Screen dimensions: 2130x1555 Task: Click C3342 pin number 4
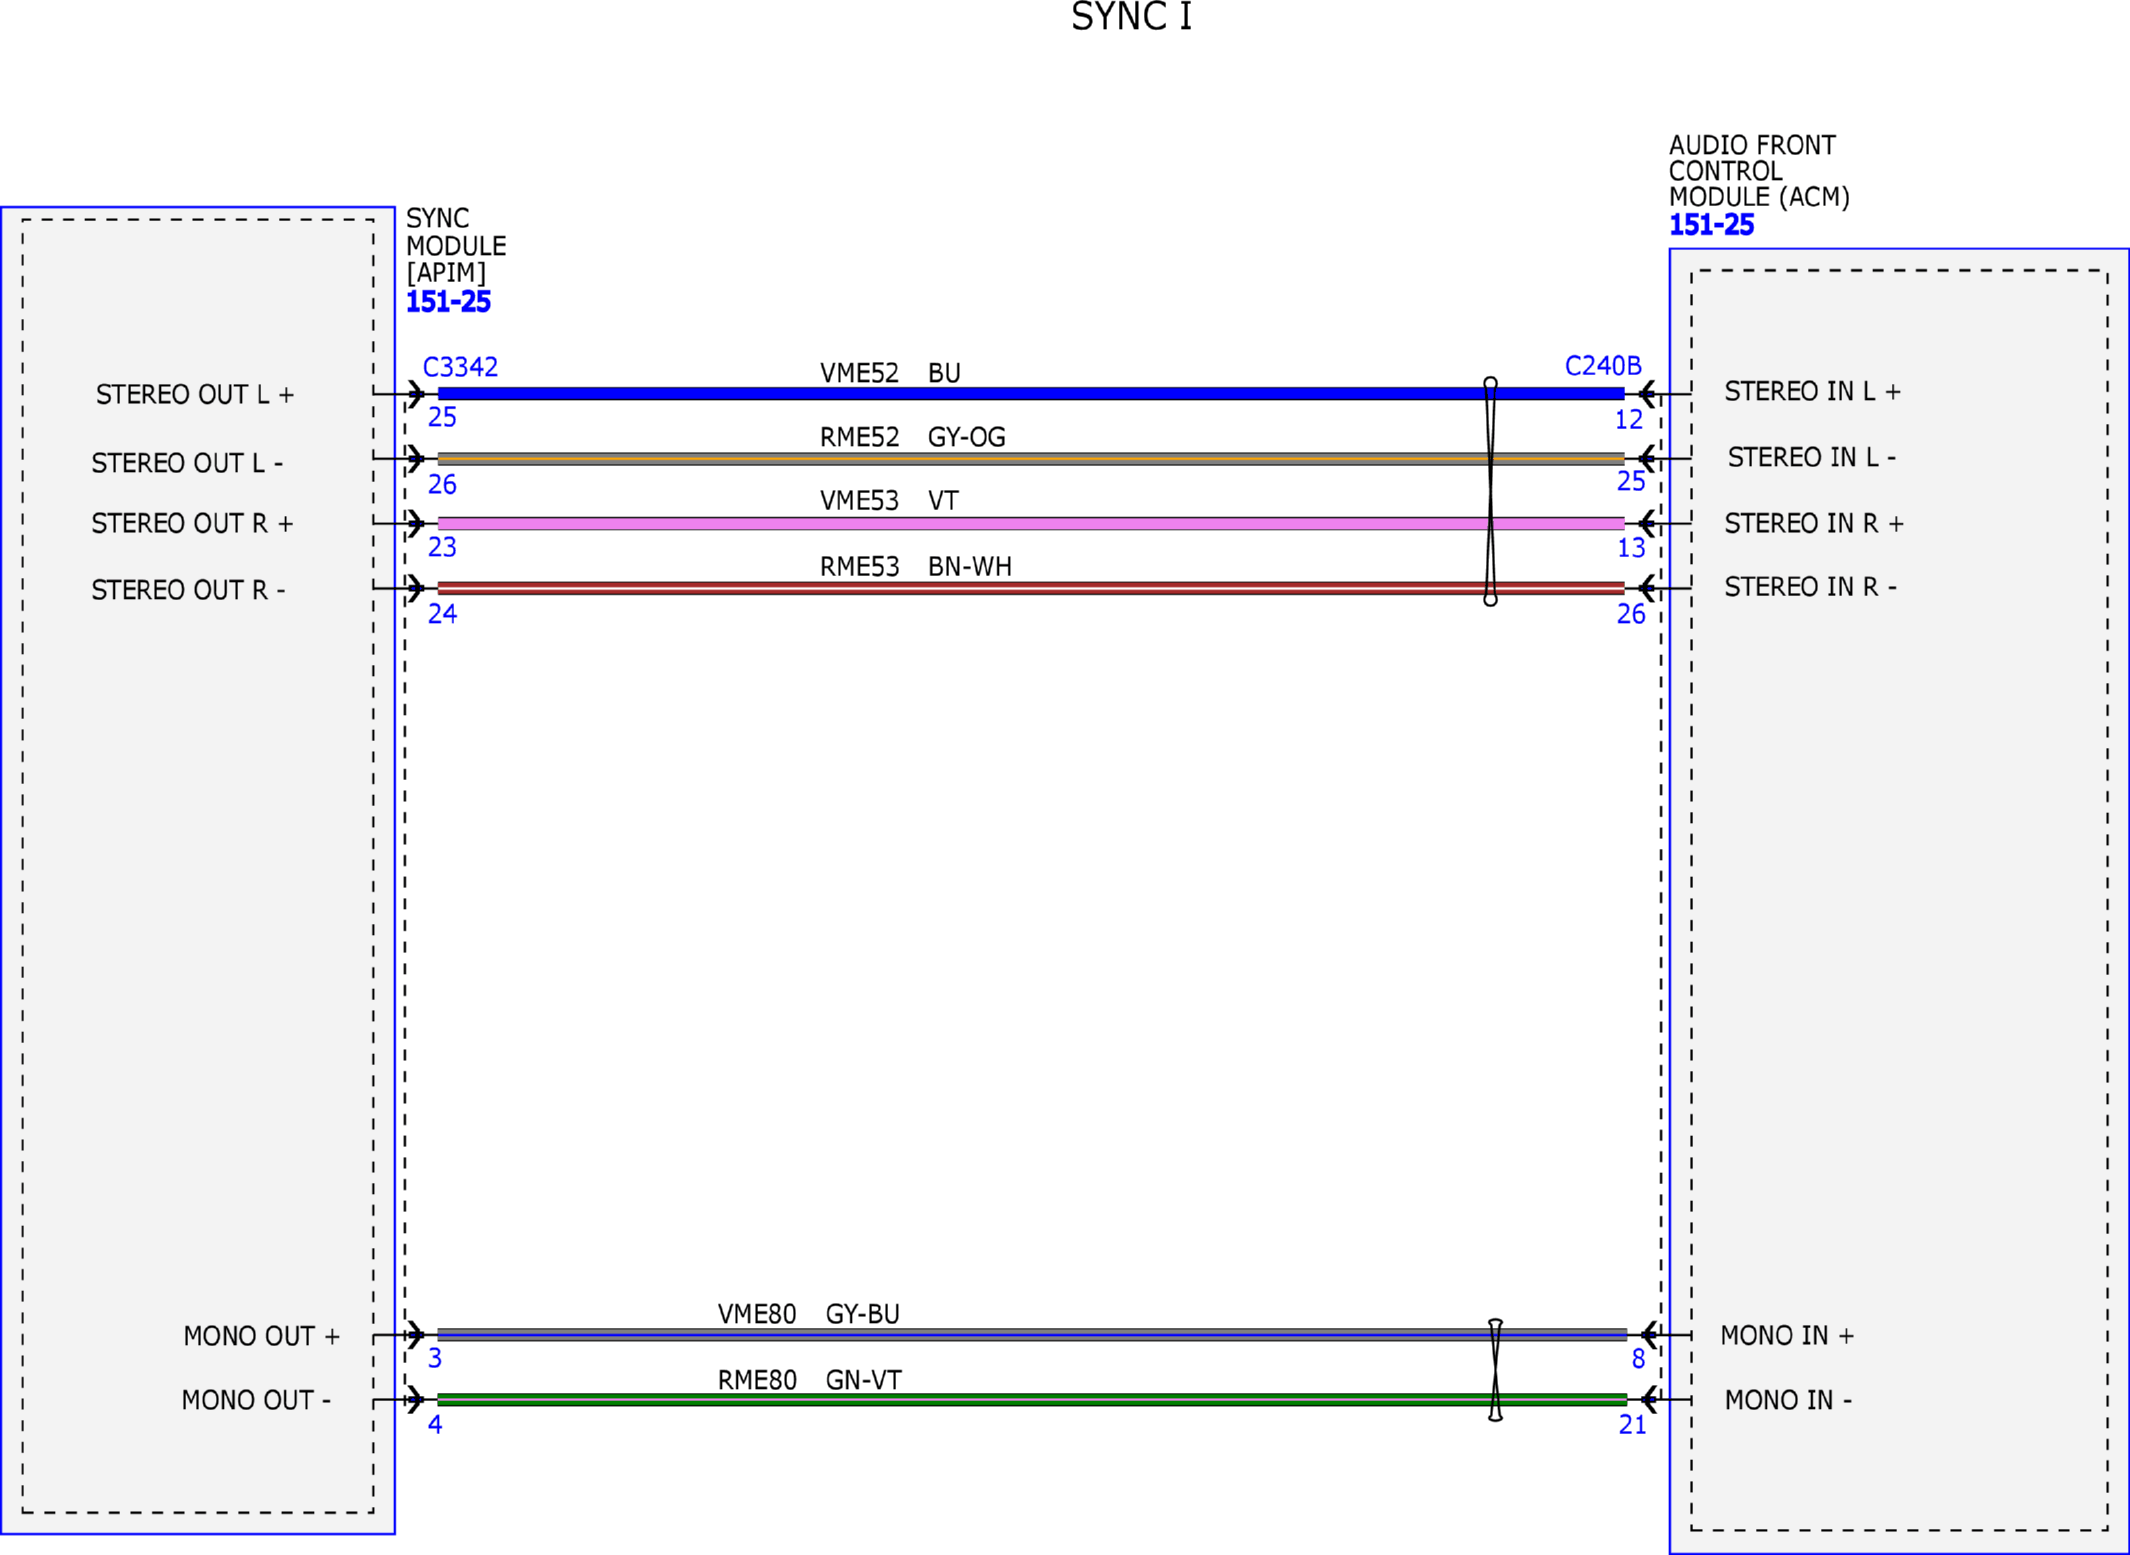435,1424
